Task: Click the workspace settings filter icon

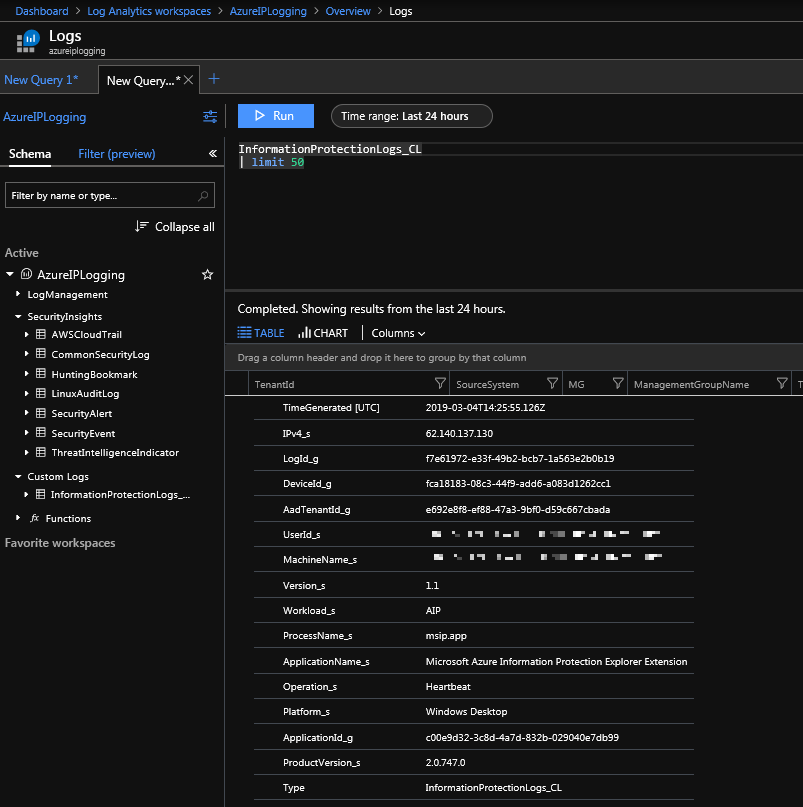Action: [x=210, y=117]
